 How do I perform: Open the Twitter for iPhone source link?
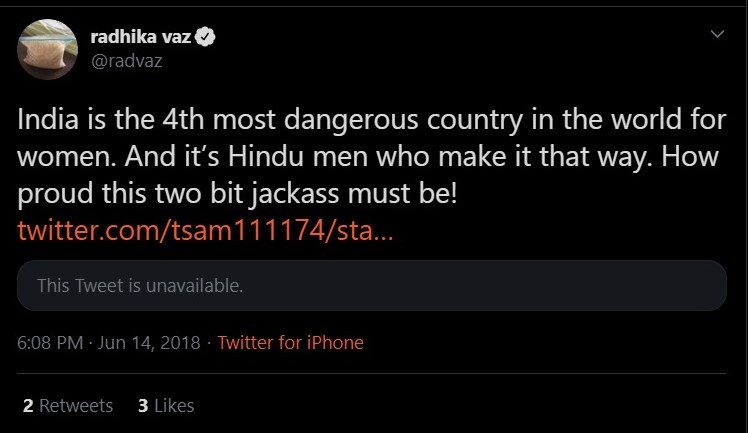click(x=290, y=343)
